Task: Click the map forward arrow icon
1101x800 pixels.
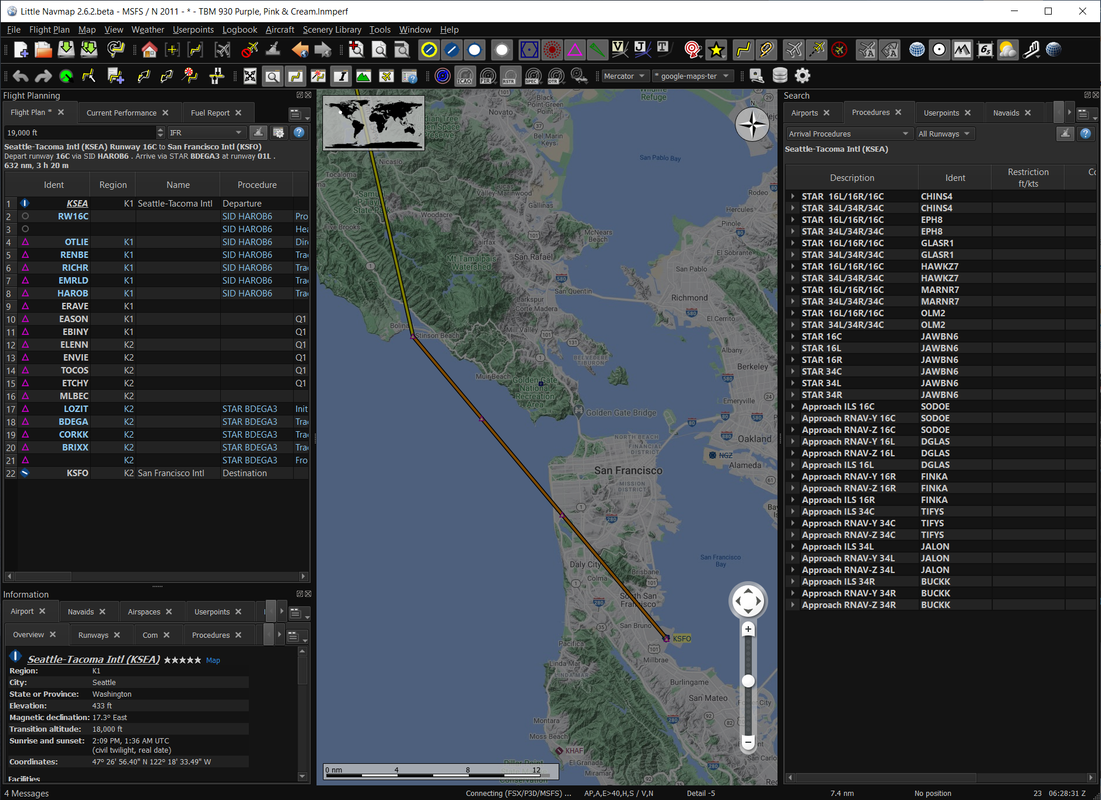Action: tap(323, 50)
